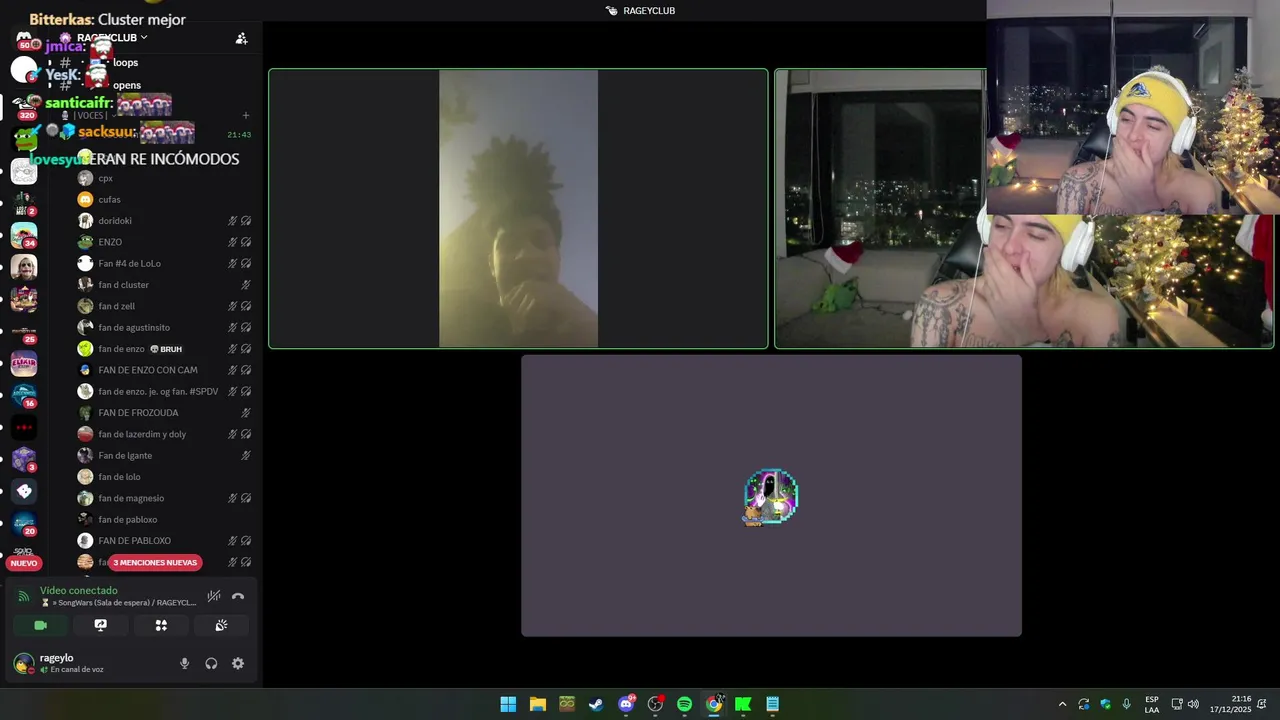
Task: Select user fan de lazerdim y doly
Action: pyautogui.click(x=164, y=434)
